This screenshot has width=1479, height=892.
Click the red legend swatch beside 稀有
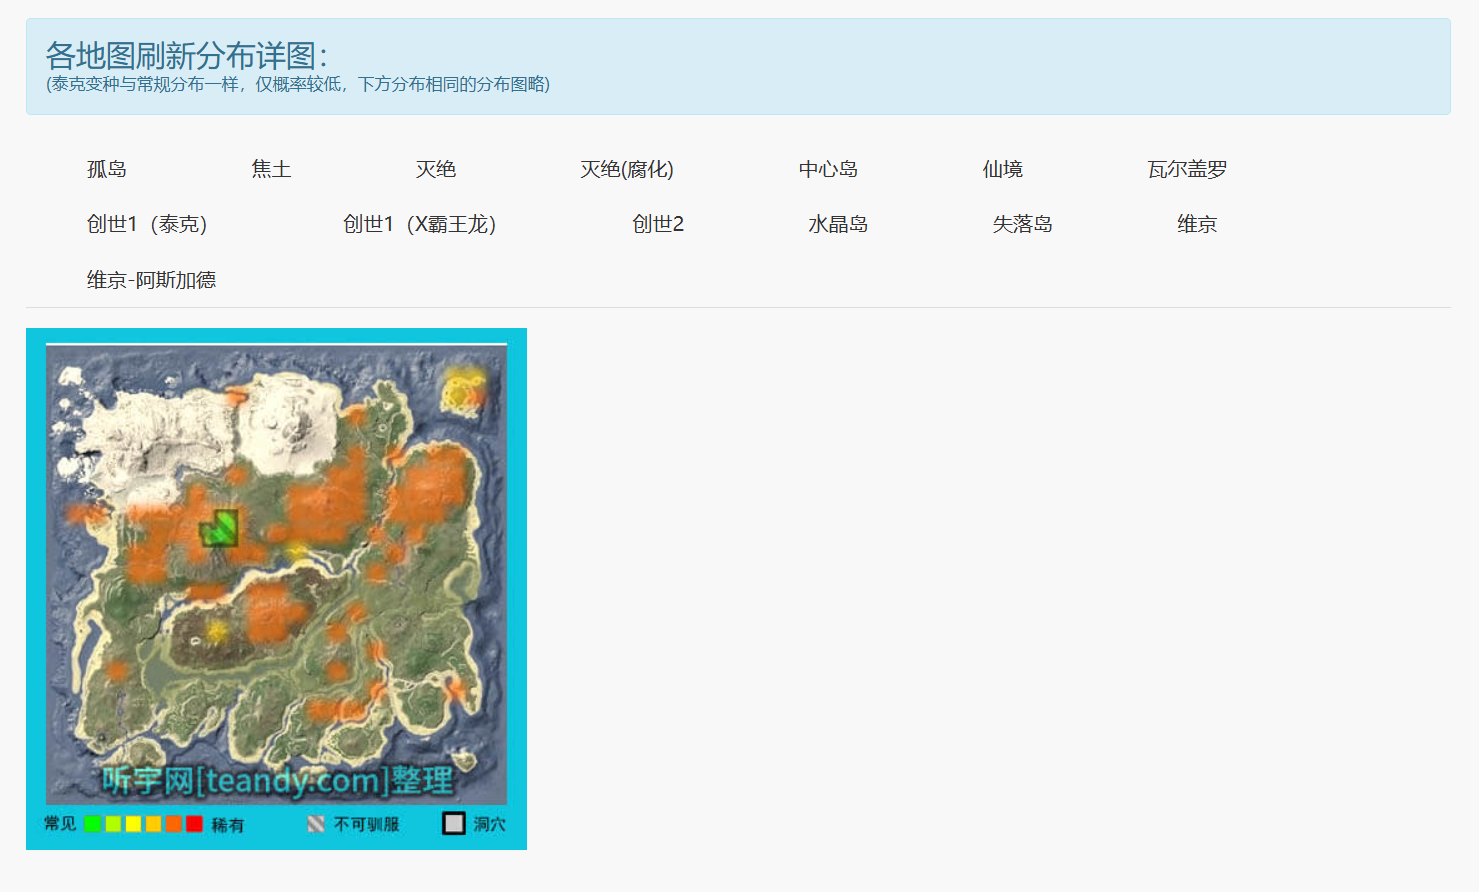194,824
